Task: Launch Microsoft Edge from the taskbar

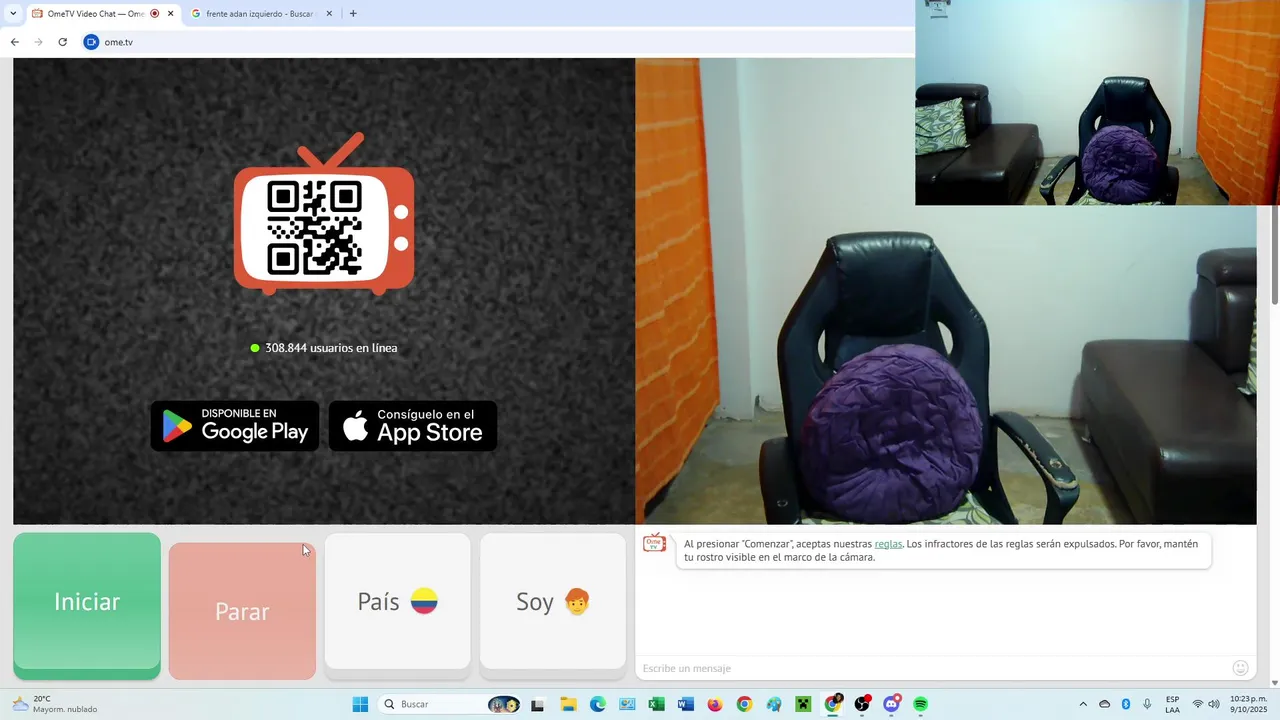Action: pyautogui.click(x=598, y=704)
